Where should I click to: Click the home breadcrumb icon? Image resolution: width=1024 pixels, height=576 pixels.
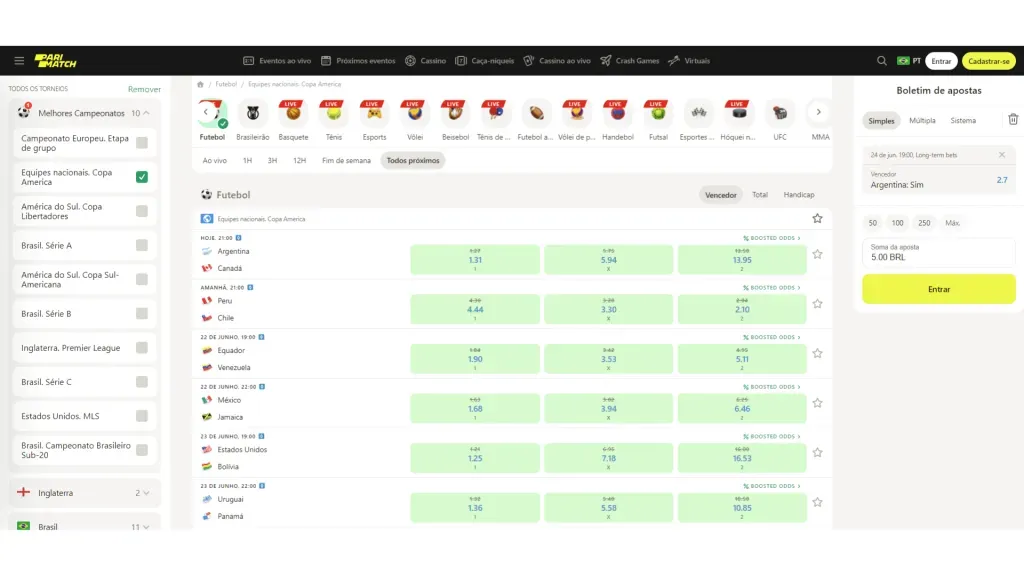(201, 85)
